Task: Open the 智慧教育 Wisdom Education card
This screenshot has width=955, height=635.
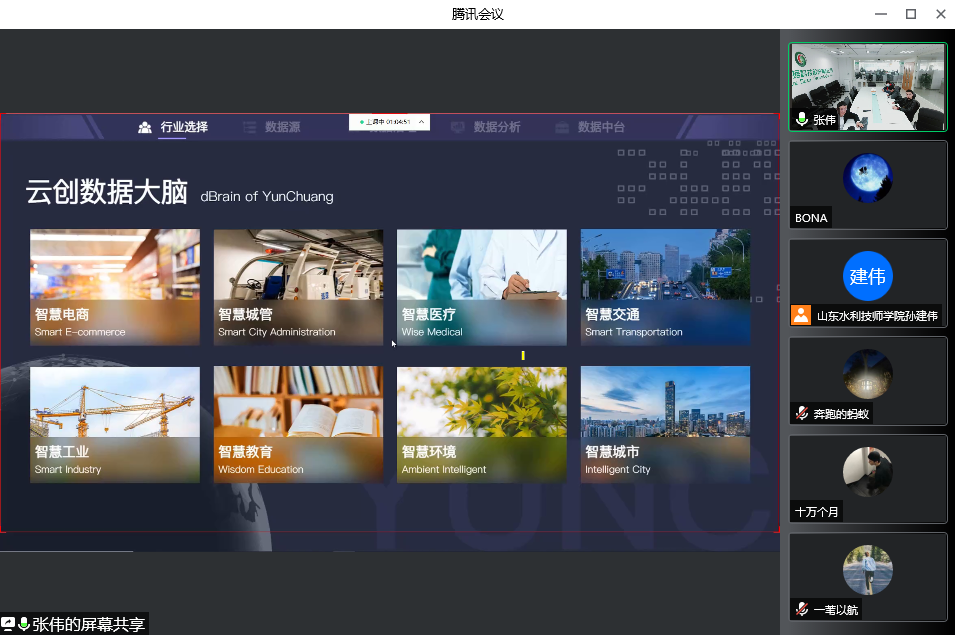Action: click(298, 424)
